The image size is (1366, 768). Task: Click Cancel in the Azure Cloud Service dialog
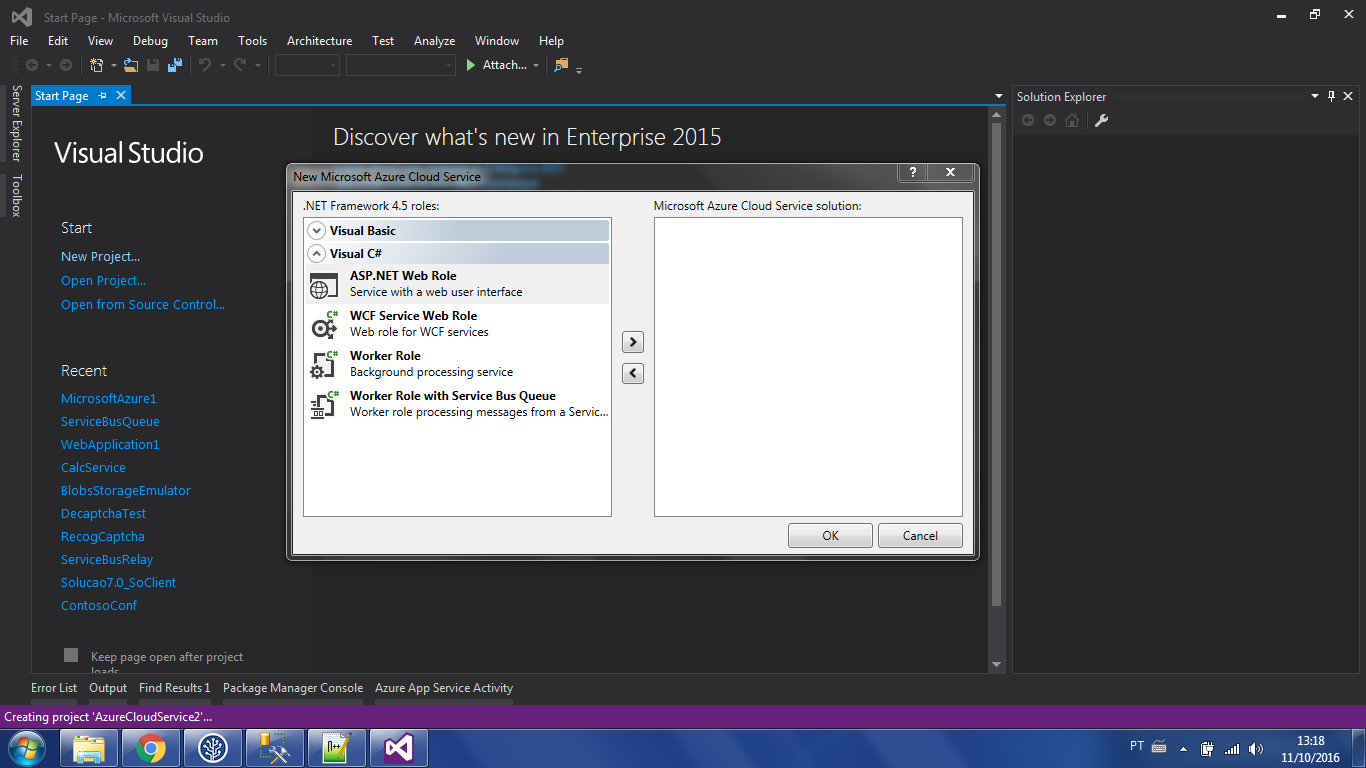920,536
